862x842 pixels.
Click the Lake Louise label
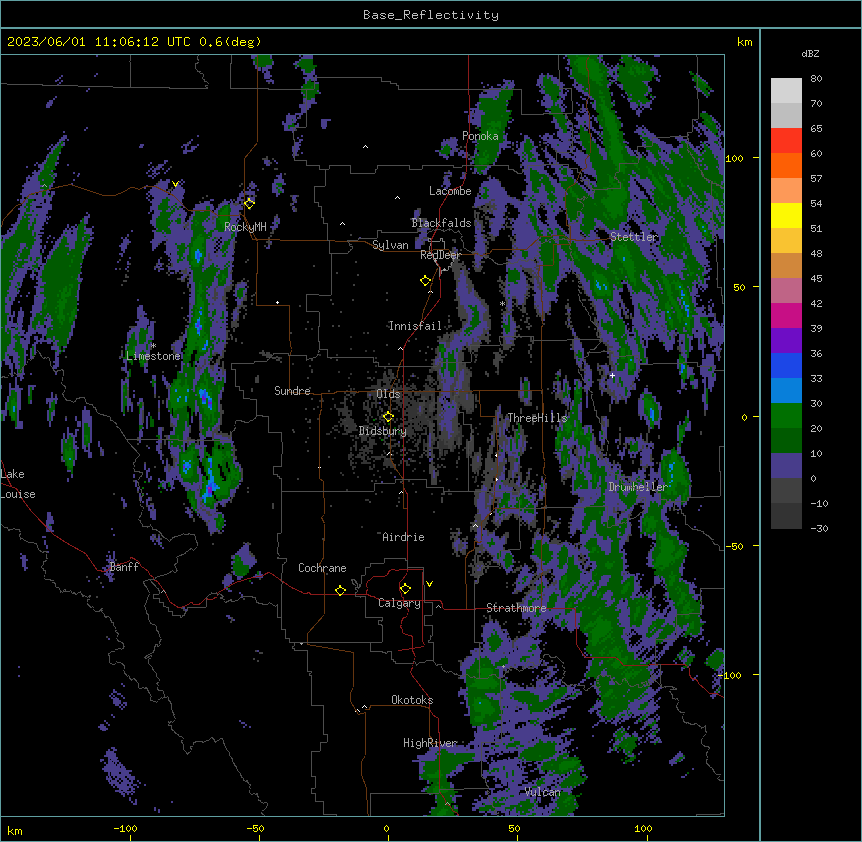tap(18, 484)
